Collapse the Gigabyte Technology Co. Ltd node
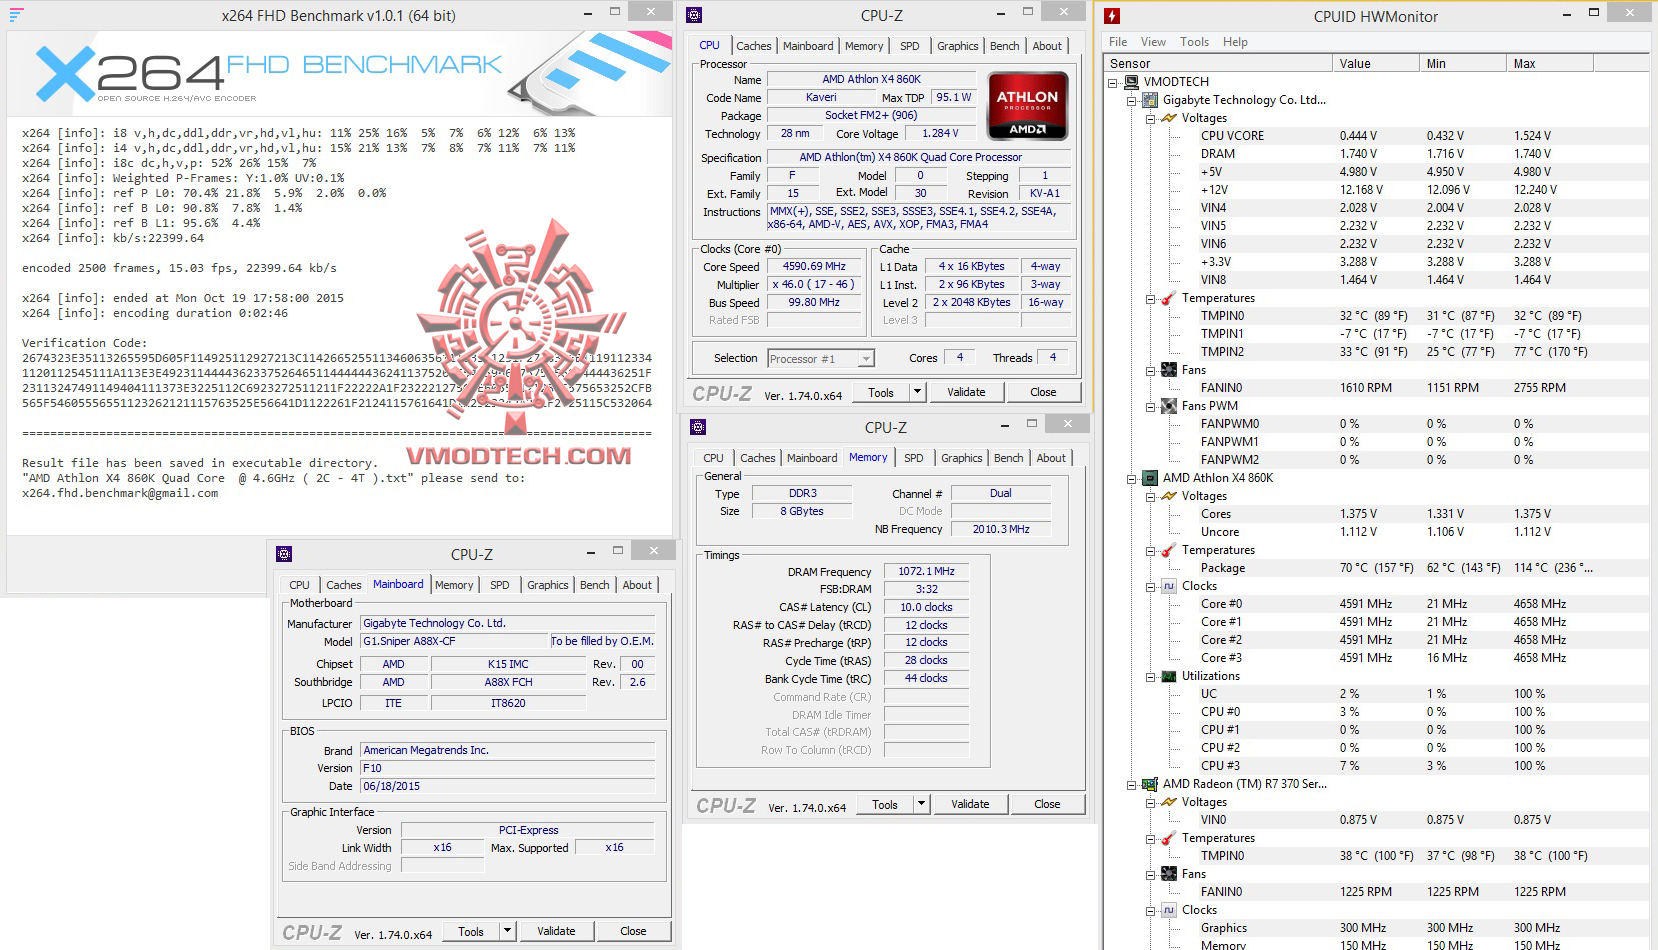Viewport: 1658px width, 950px height. (1132, 100)
